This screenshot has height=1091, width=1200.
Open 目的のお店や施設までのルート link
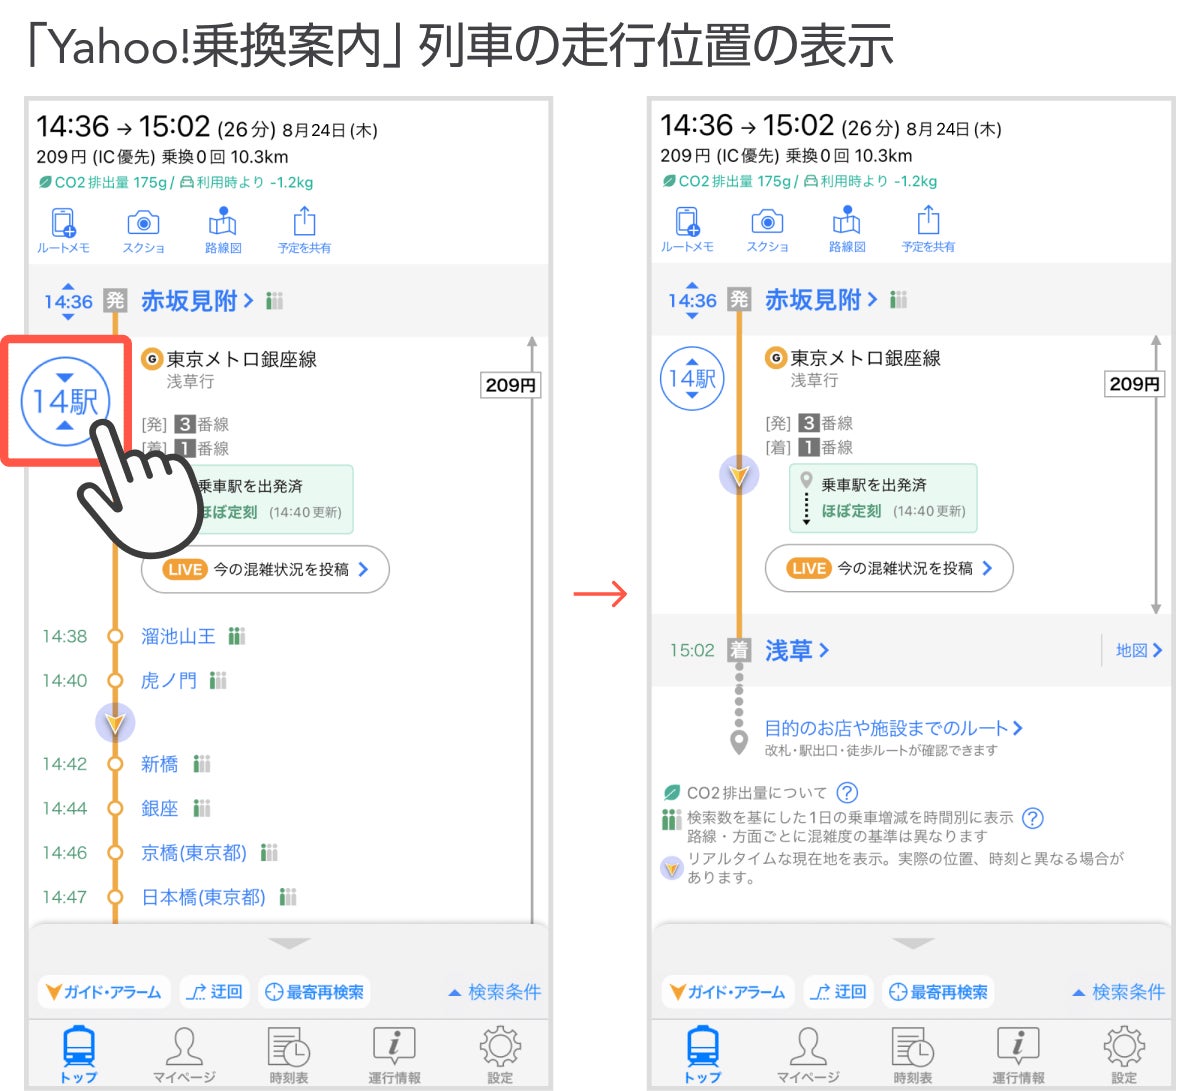[893, 728]
